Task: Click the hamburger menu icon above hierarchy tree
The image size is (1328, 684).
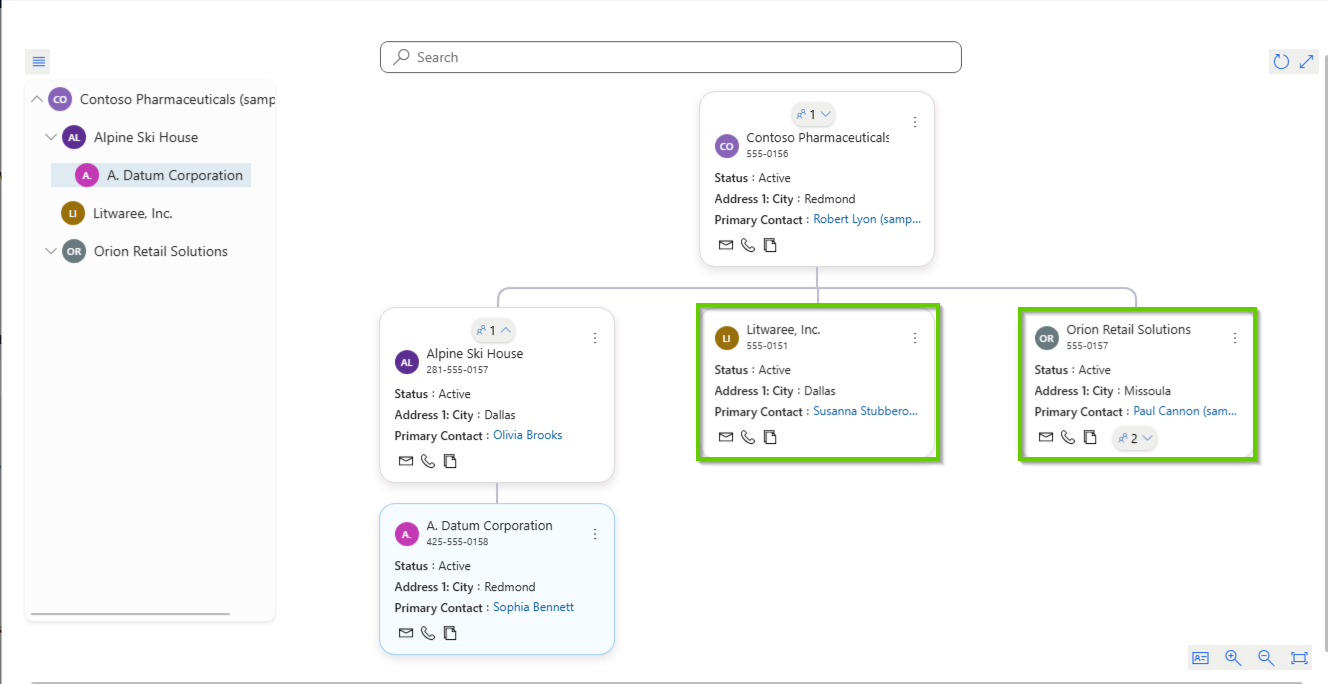Action: pyautogui.click(x=39, y=62)
